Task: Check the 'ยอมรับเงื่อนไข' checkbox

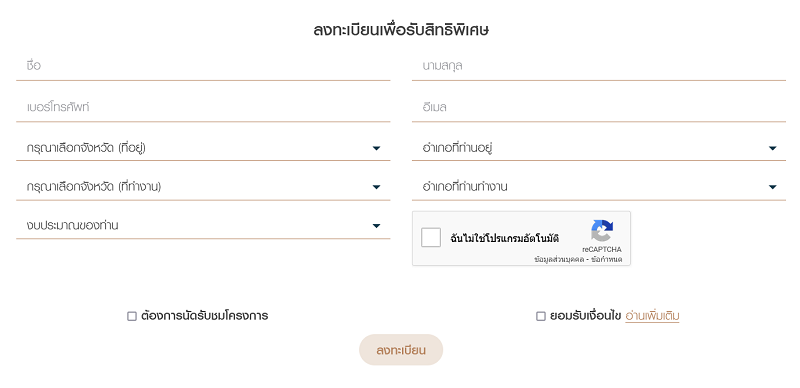Action: [541, 316]
